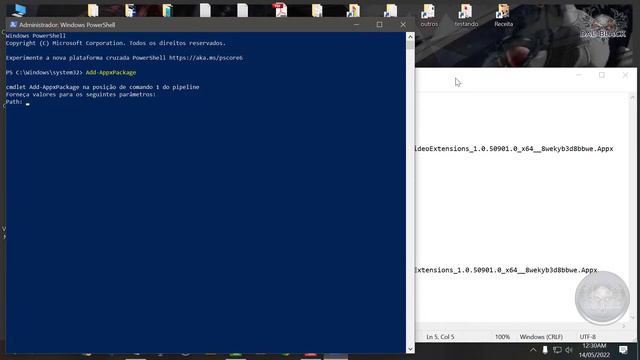Click the 'Add-AppxPackage' command text

pyautogui.click(x=111, y=73)
